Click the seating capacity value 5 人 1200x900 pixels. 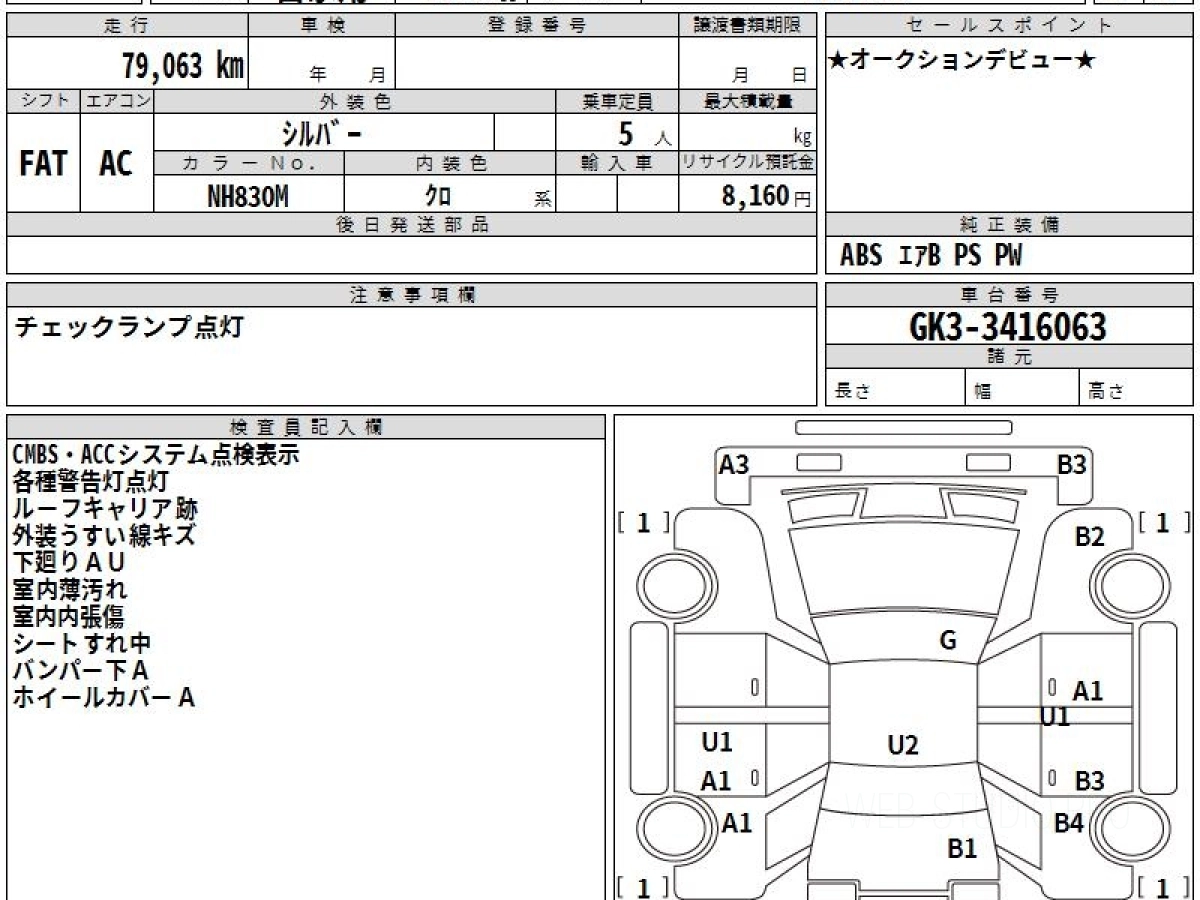(x=644, y=133)
